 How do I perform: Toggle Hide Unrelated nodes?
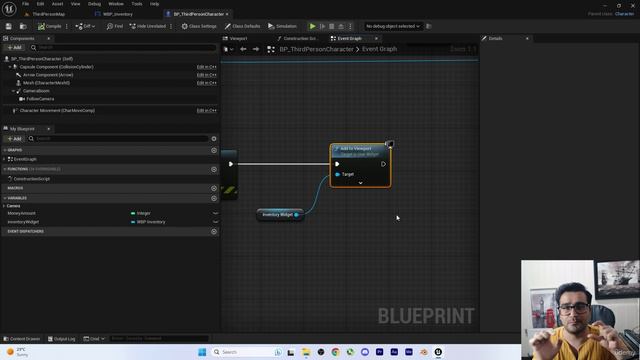[x=148, y=26]
